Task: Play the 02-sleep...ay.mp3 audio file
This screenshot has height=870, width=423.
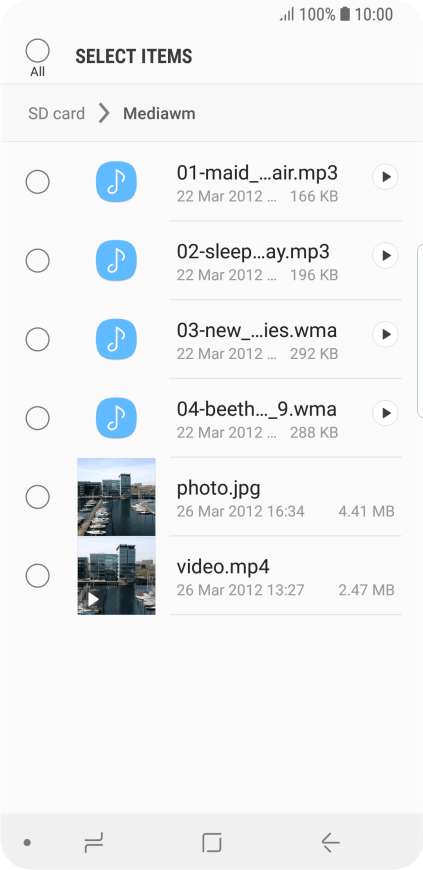Action: (385, 256)
